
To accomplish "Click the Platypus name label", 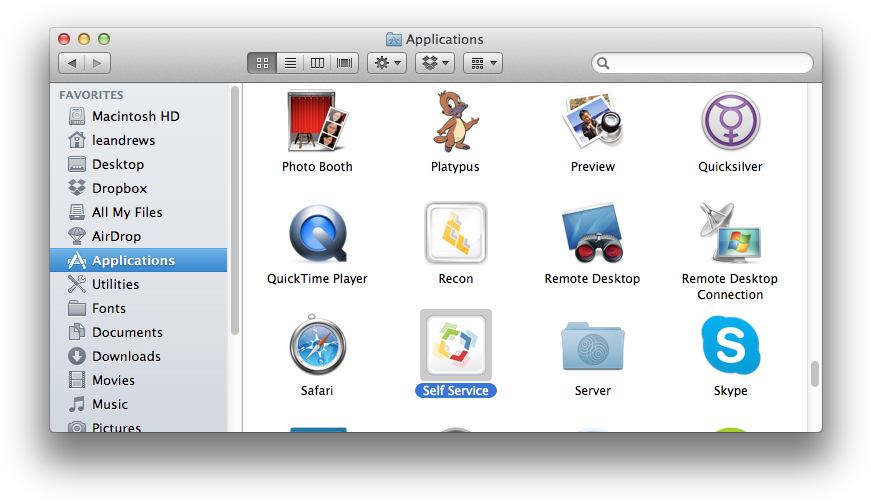I will coord(455,167).
